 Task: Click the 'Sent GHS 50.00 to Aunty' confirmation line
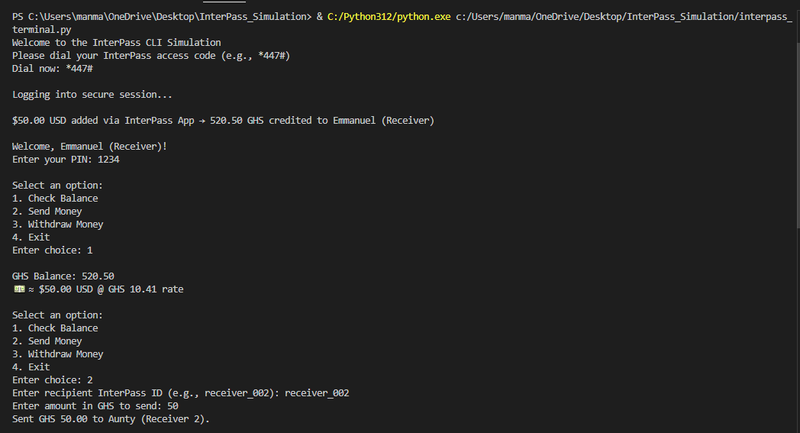[x=111, y=419]
